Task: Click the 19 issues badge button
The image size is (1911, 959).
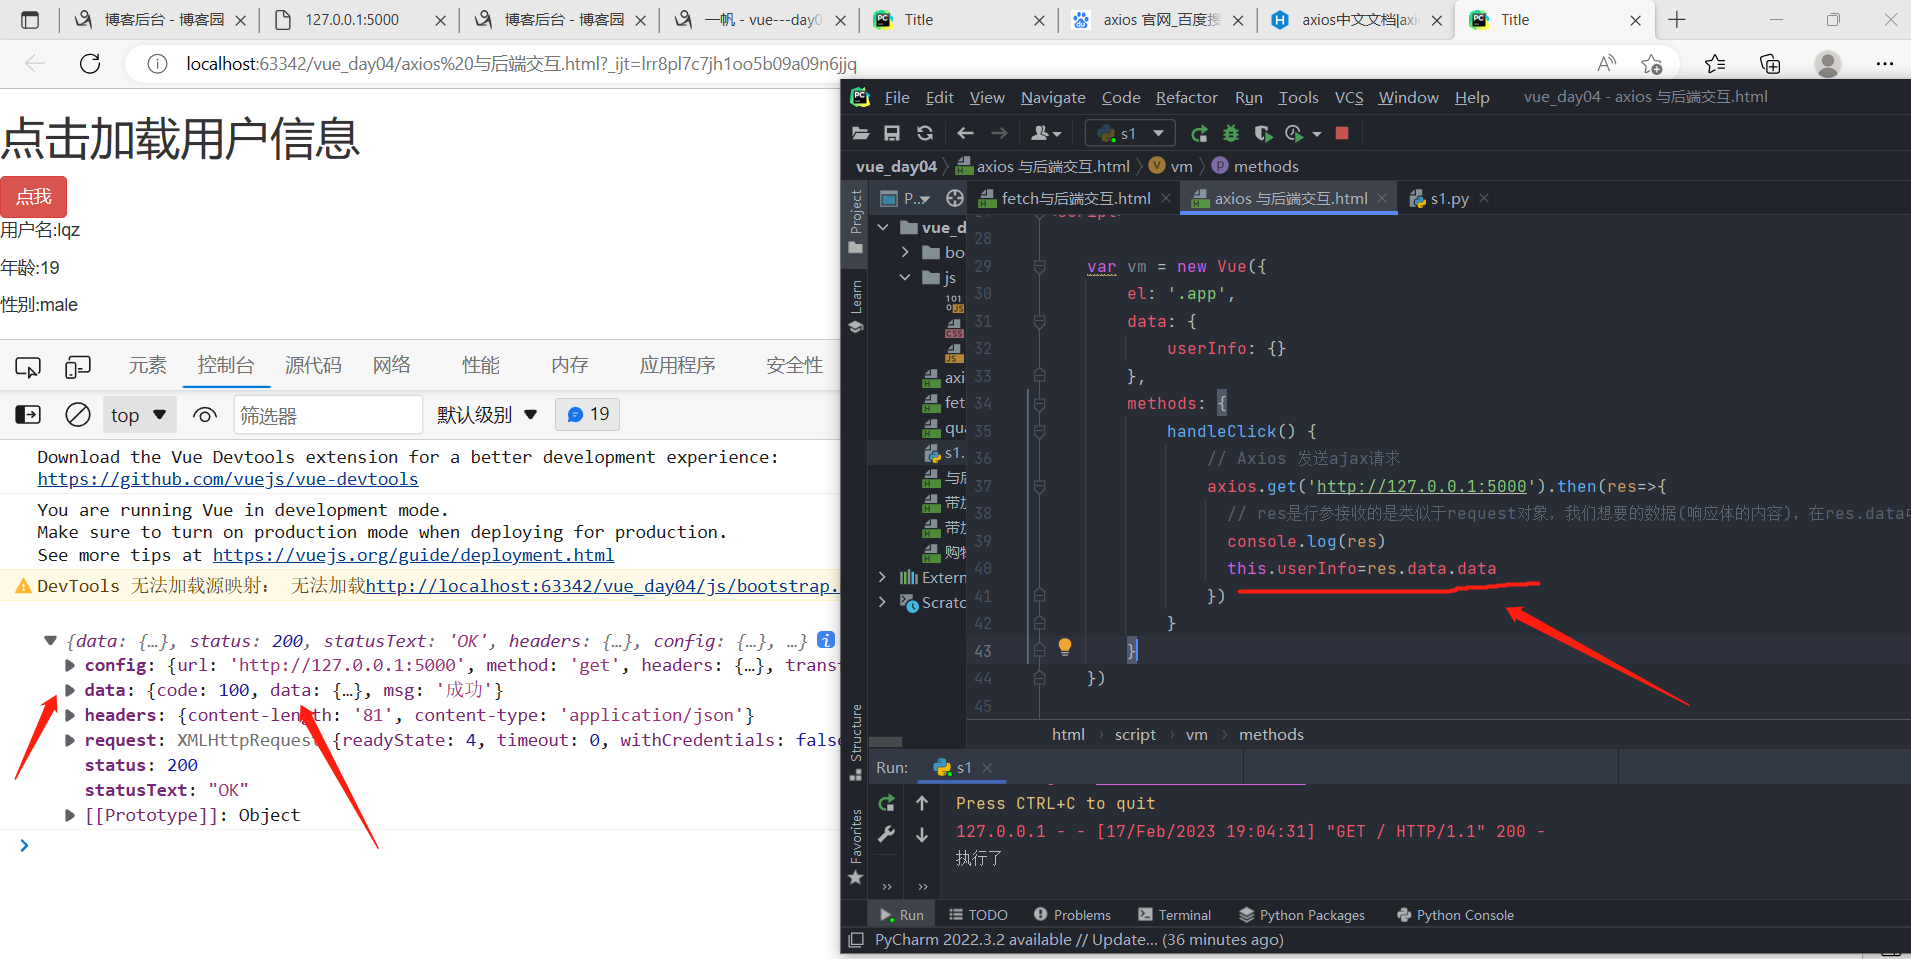Action: coord(588,414)
